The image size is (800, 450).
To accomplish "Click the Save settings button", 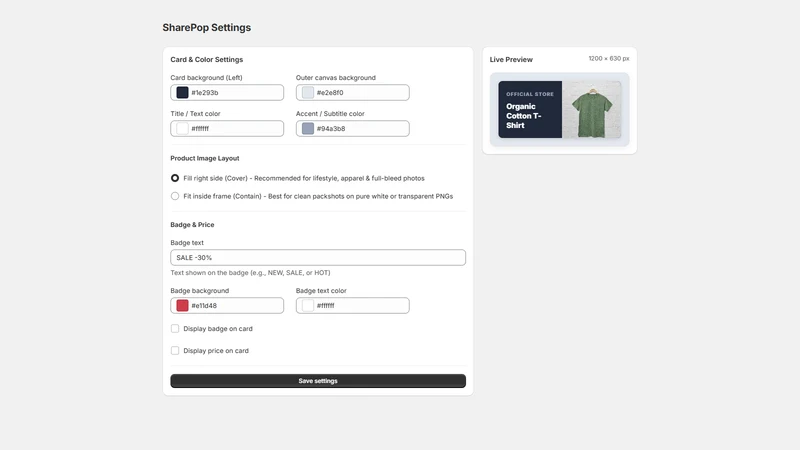I will 318,381.
